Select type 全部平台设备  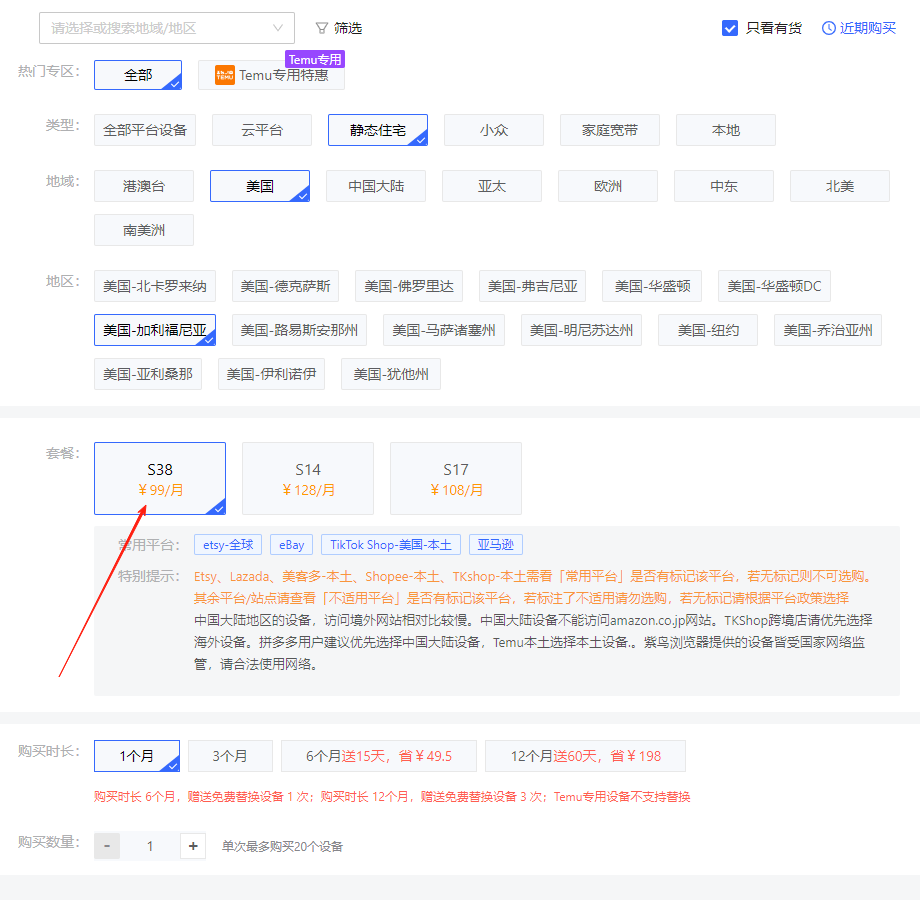coord(145,130)
